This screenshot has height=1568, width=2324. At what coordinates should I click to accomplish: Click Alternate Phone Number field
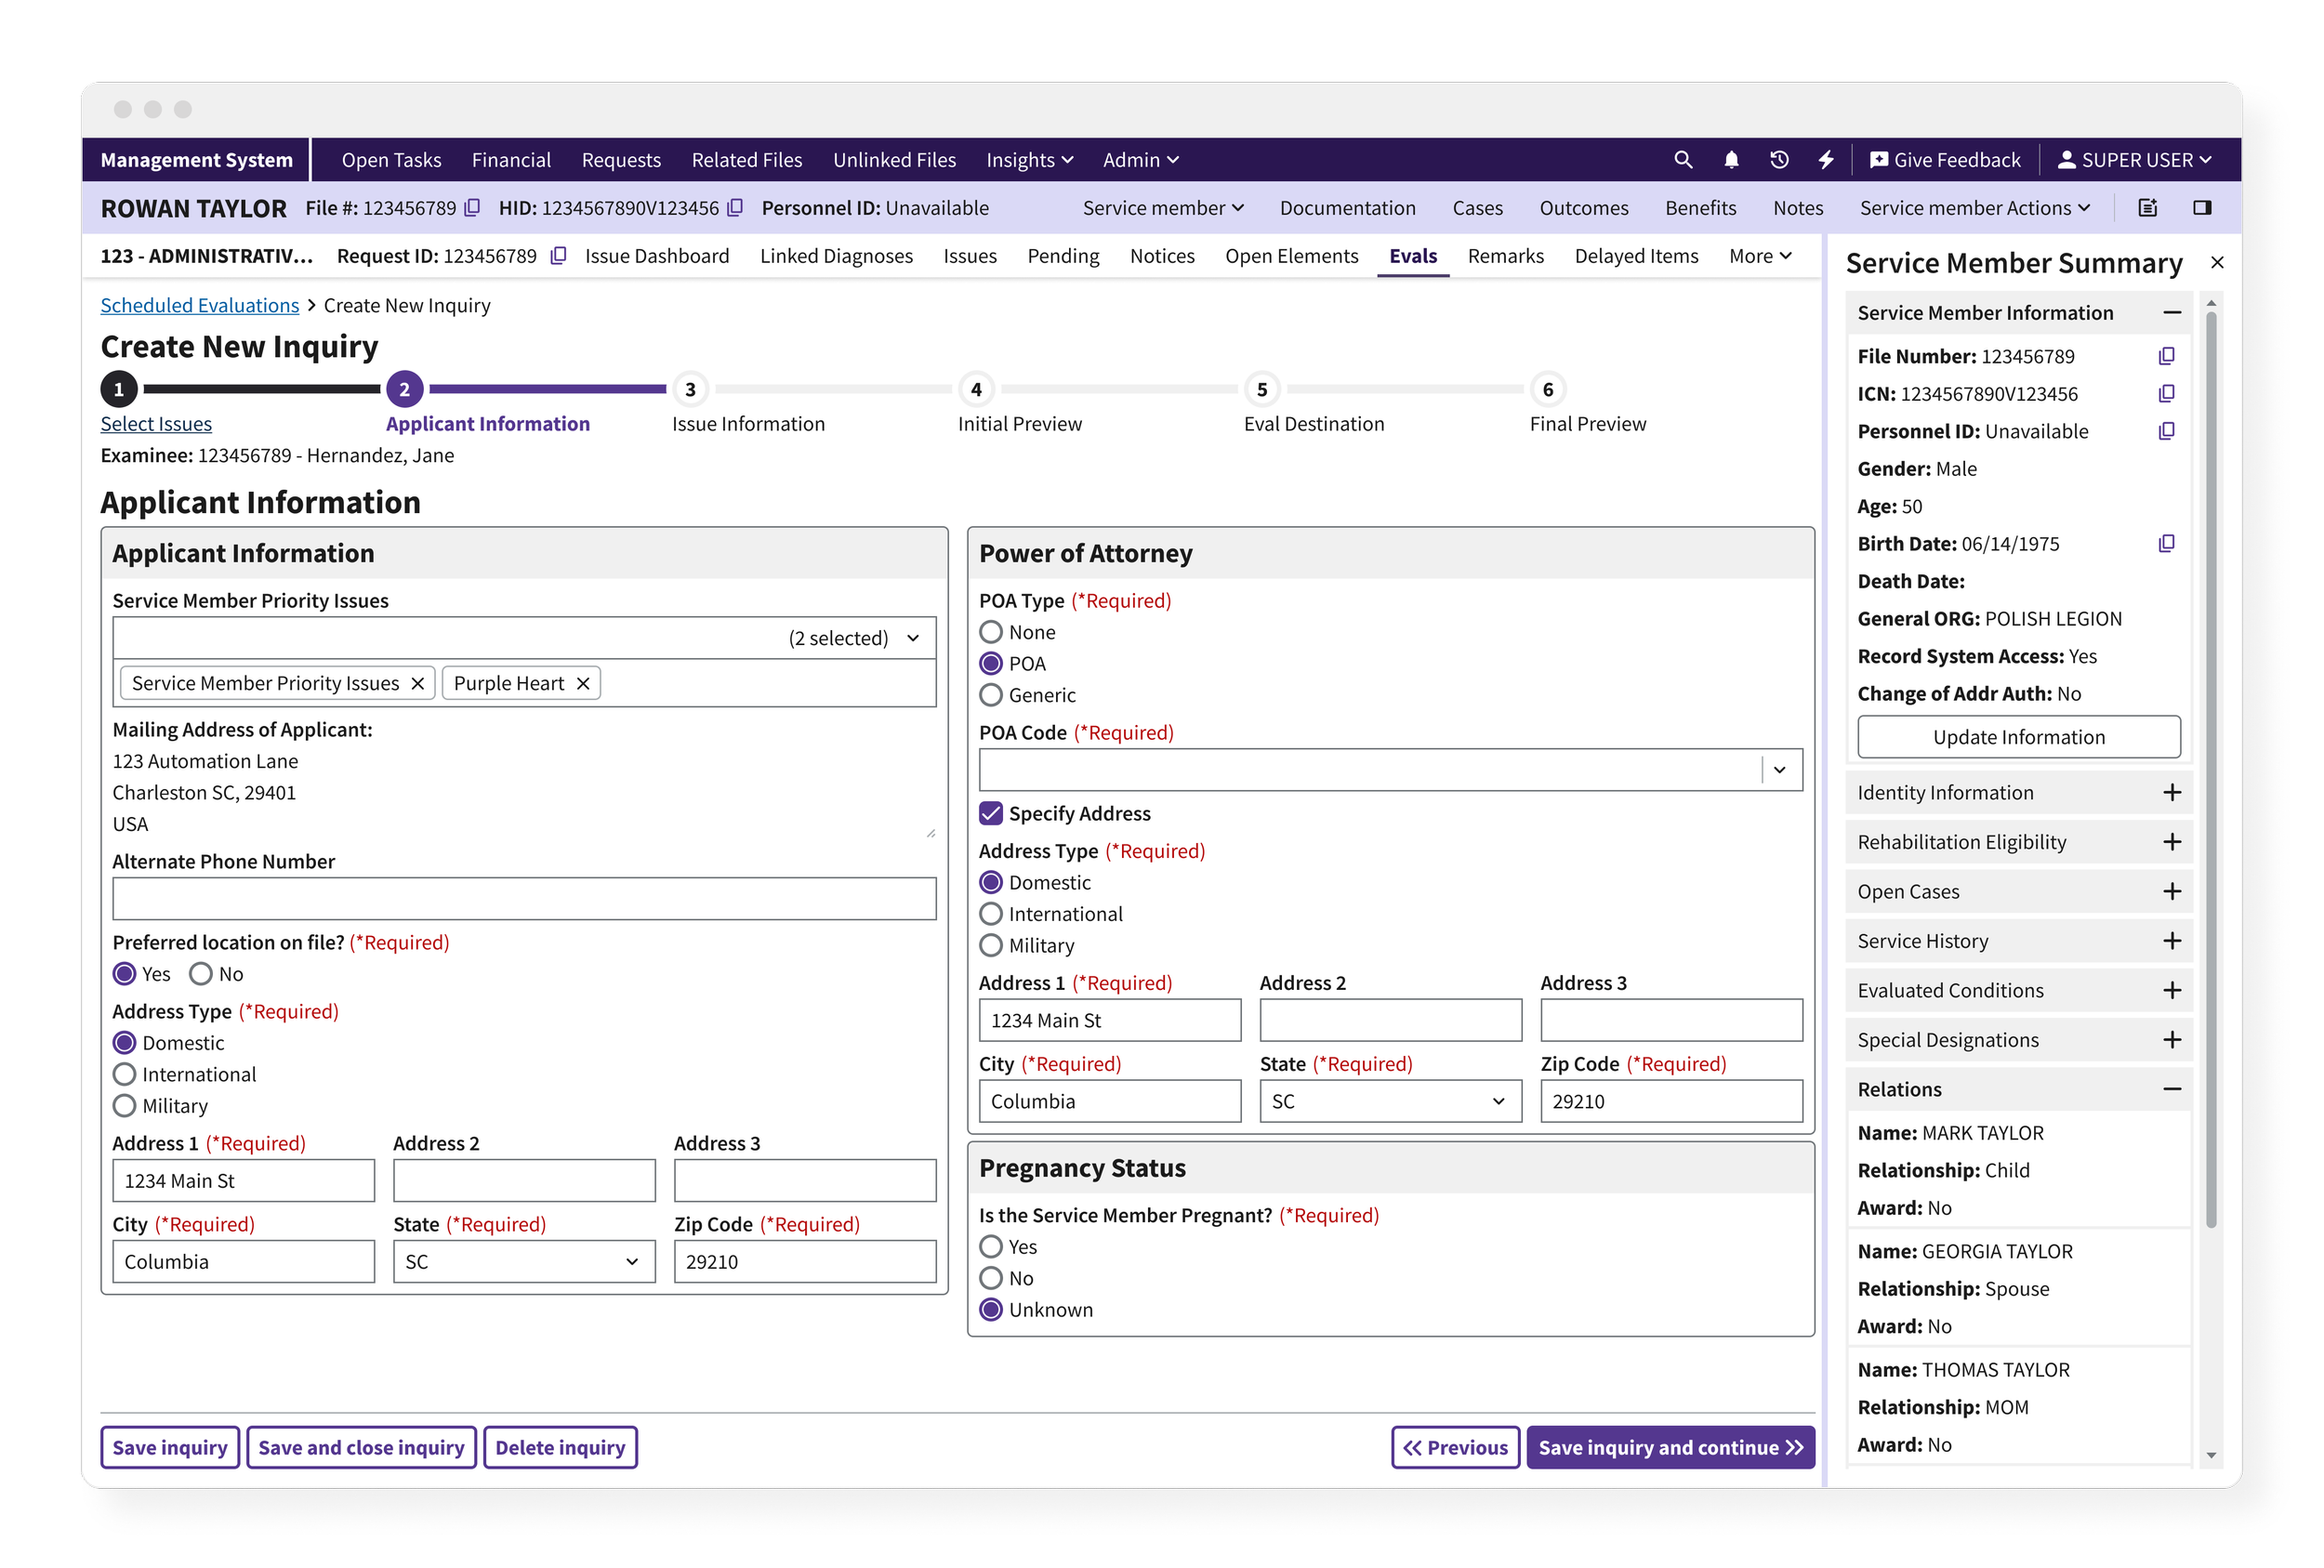pyautogui.click(x=524, y=899)
